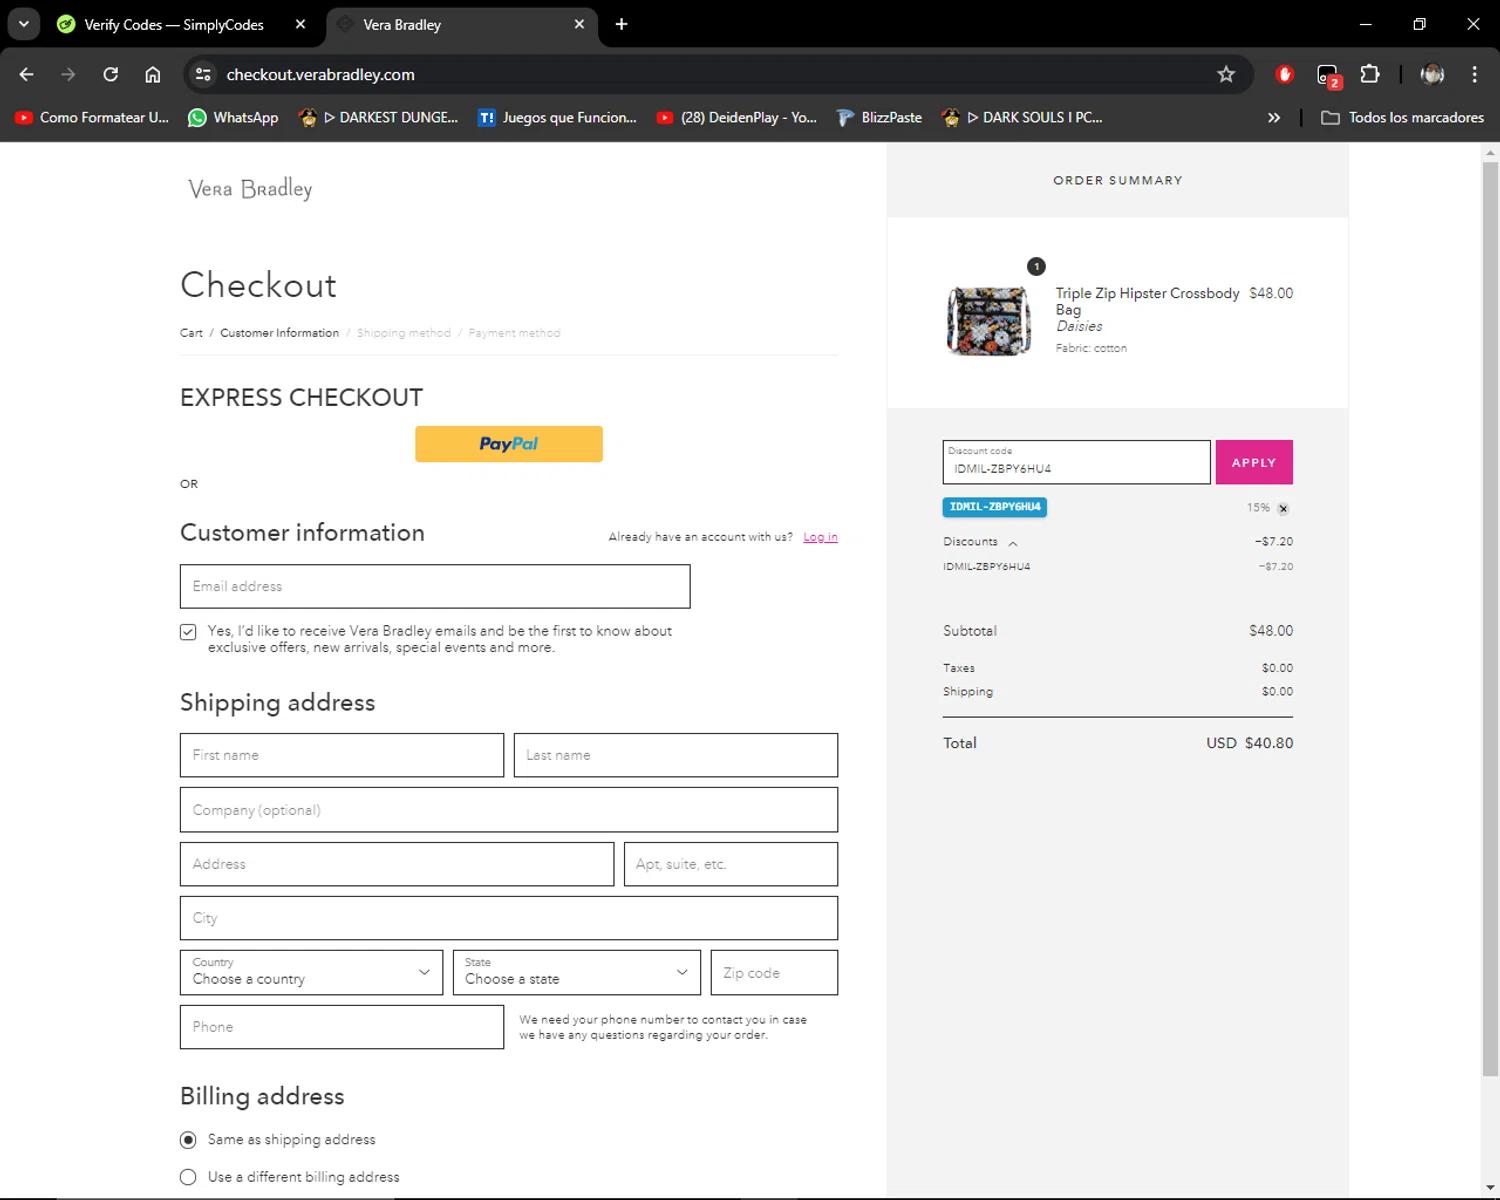The image size is (1500, 1200).
Task: Open the extension with badge 2
Action: pos(1328,75)
